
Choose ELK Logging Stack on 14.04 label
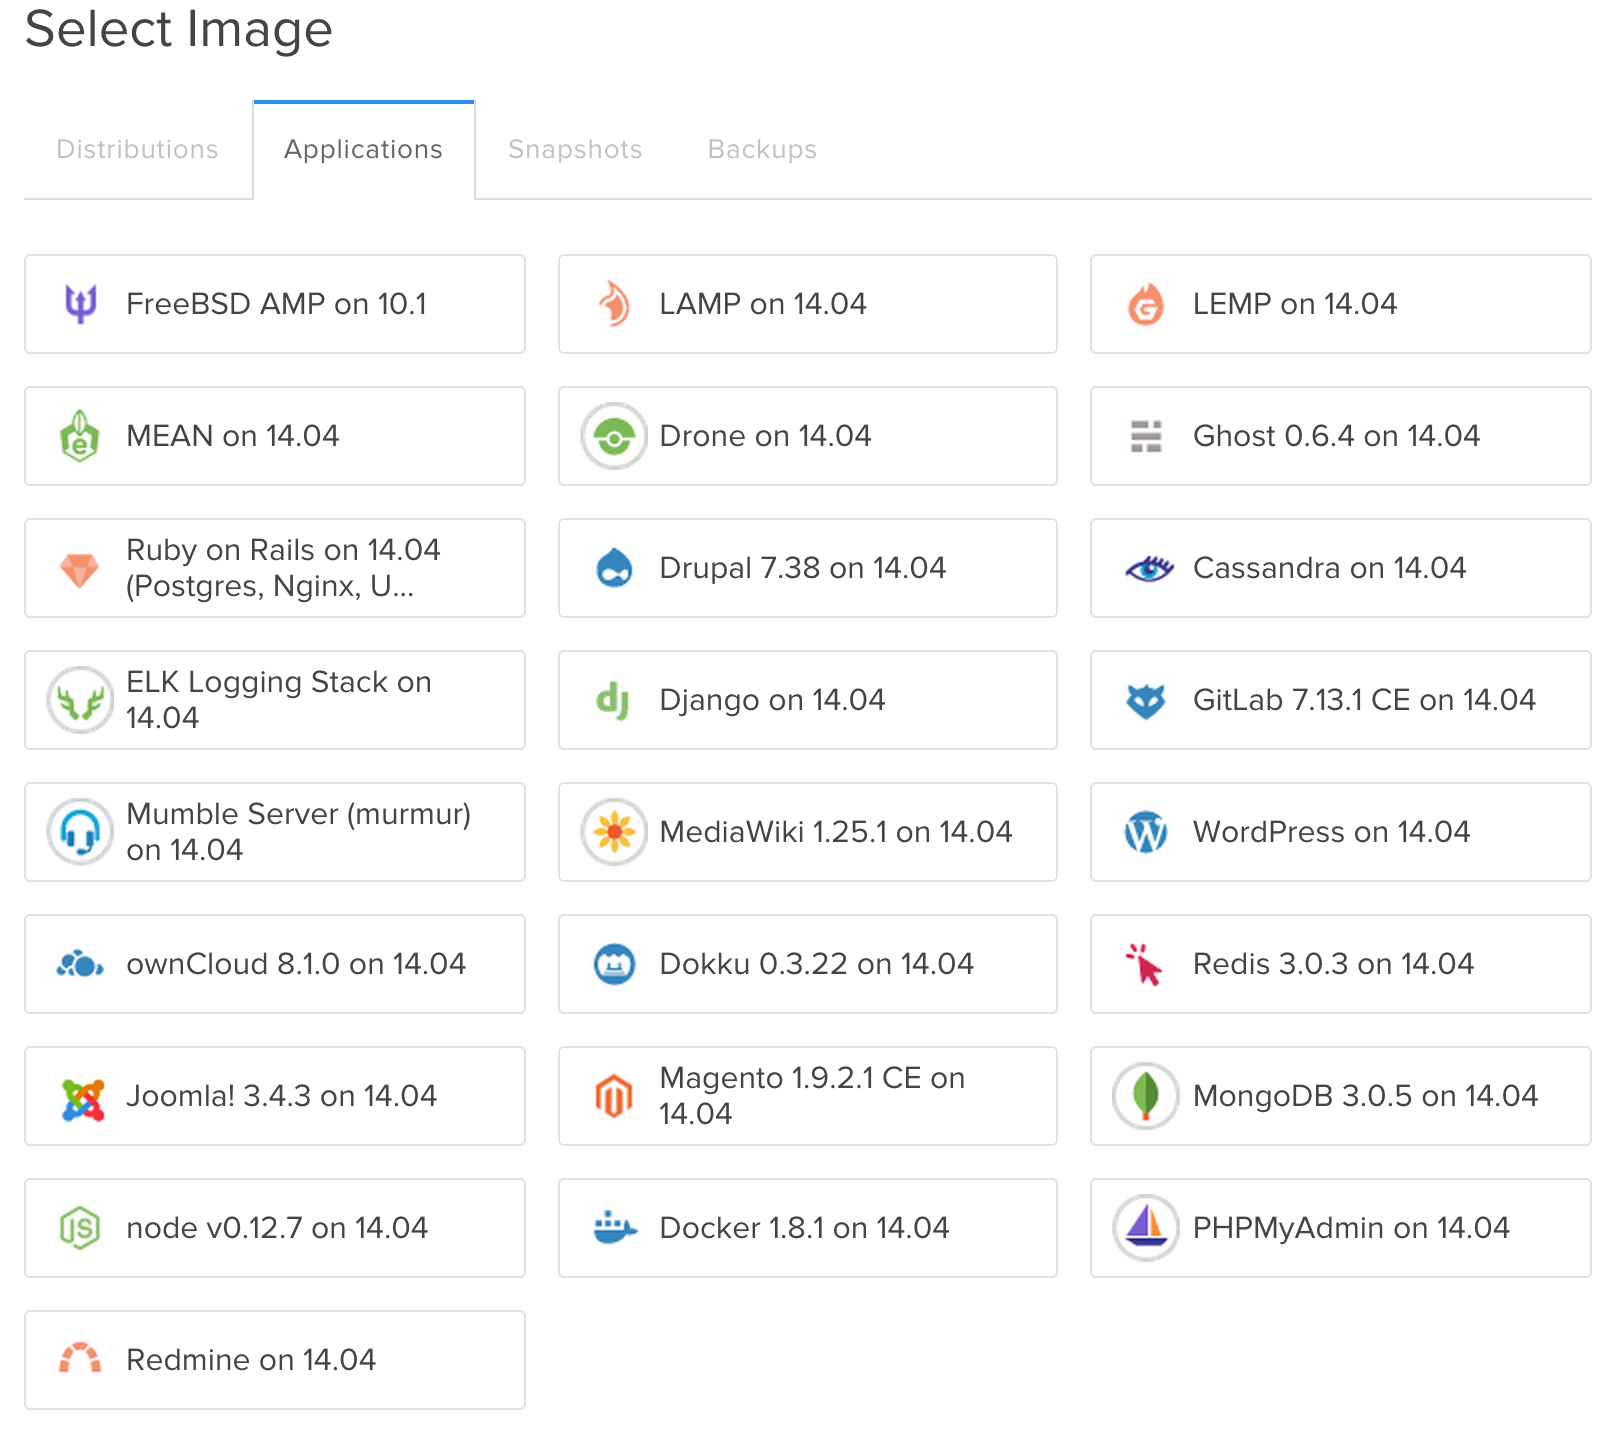(x=279, y=700)
